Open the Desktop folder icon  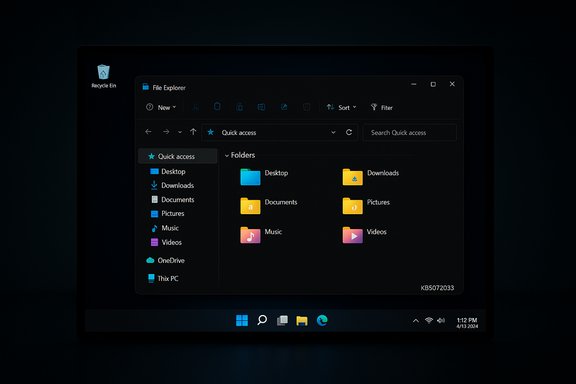[x=250, y=177]
